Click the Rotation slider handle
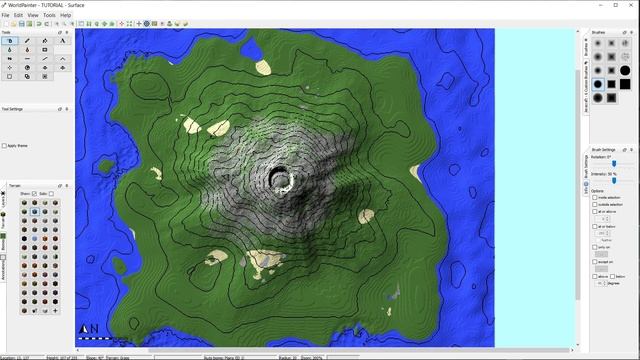 tap(614, 164)
